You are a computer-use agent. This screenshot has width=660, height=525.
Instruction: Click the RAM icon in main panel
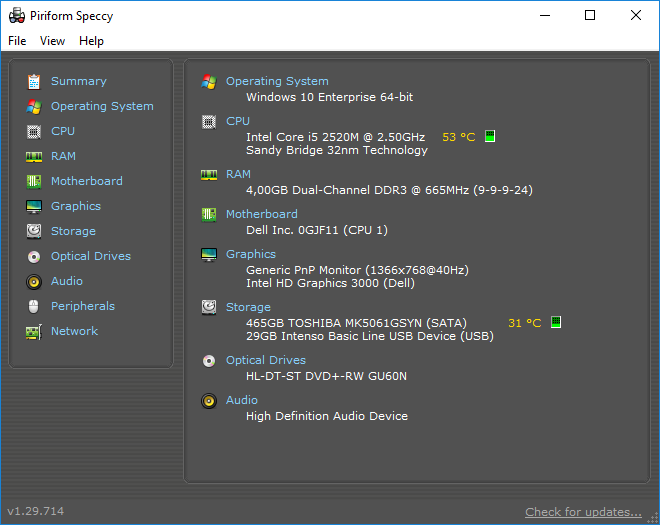pyautogui.click(x=209, y=175)
